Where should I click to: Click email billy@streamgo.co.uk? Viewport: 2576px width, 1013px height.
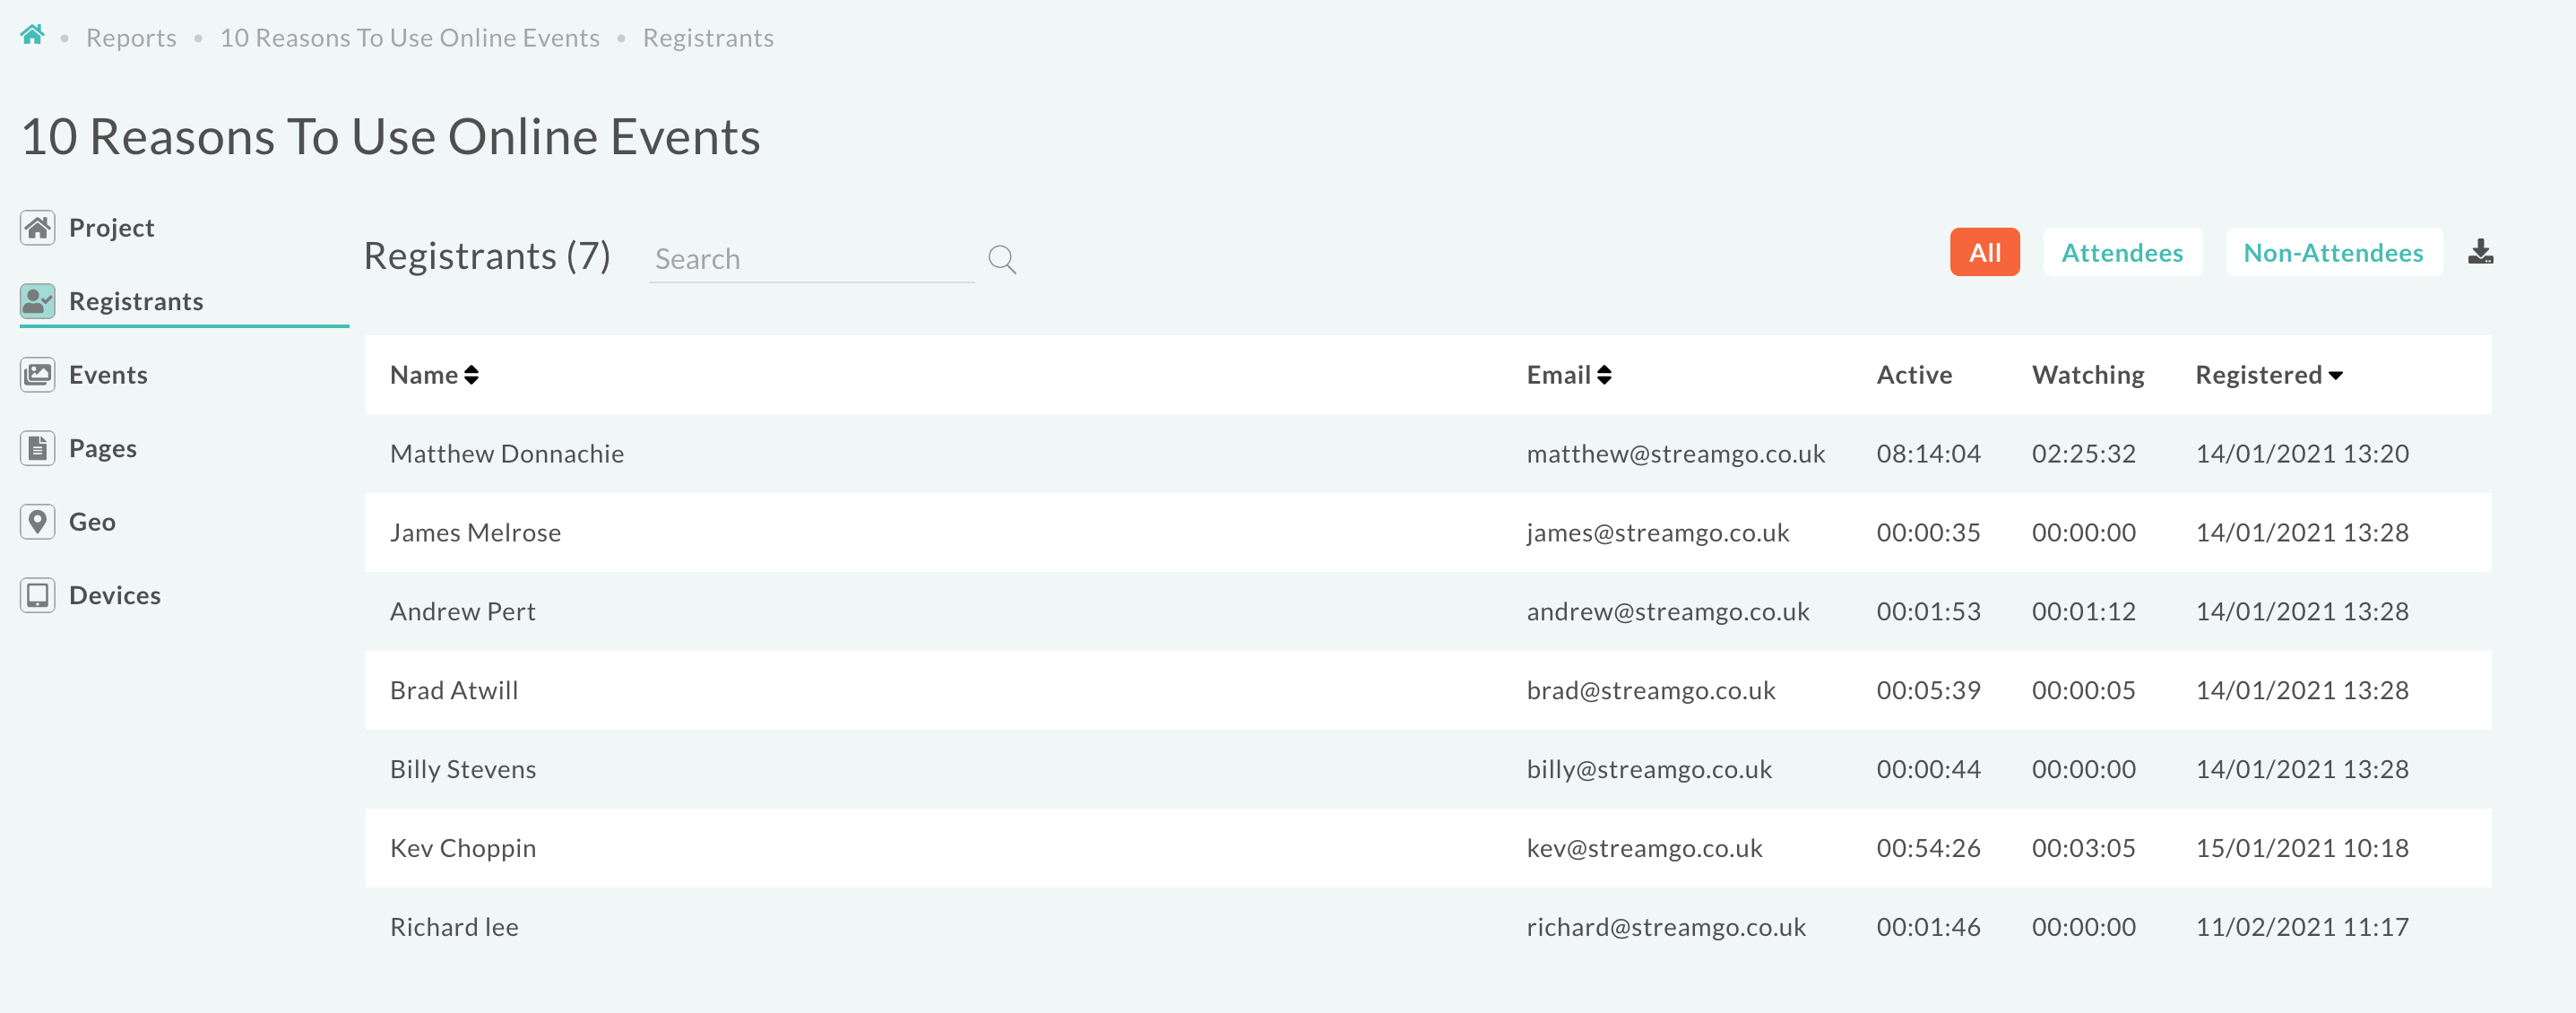[1649, 770]
